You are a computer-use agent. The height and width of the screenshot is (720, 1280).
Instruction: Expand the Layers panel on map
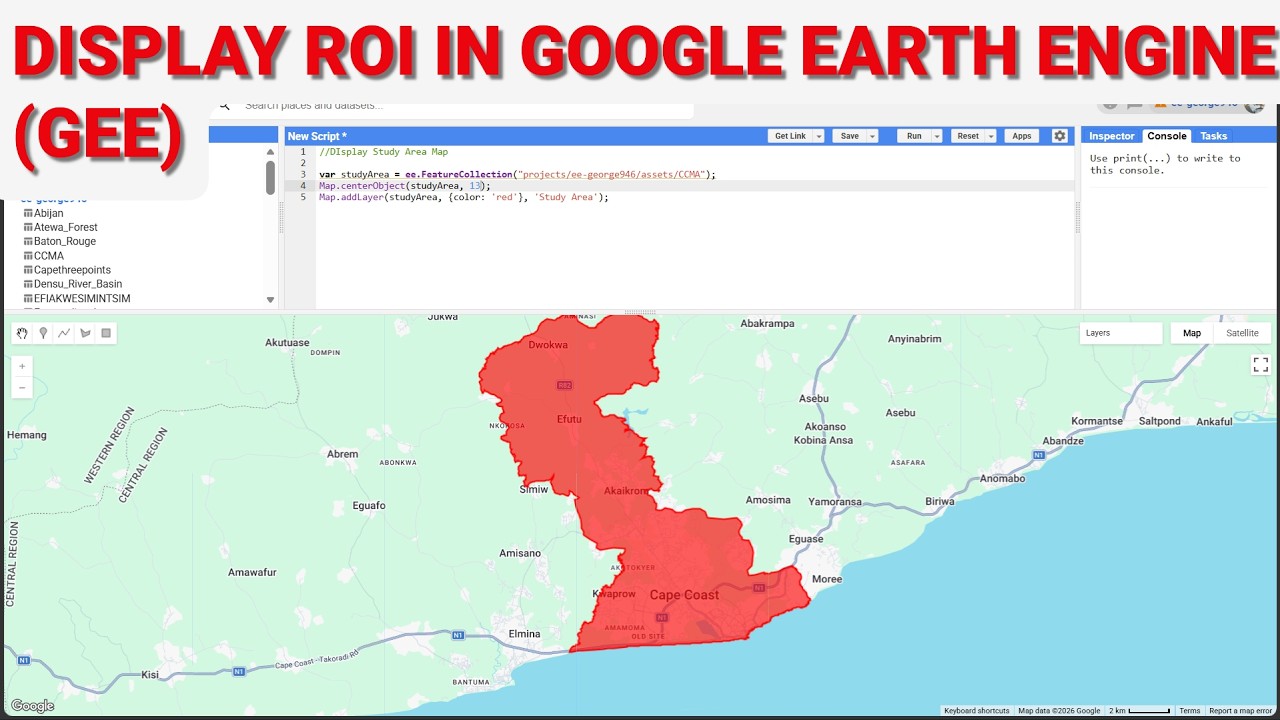(1120, 333)
